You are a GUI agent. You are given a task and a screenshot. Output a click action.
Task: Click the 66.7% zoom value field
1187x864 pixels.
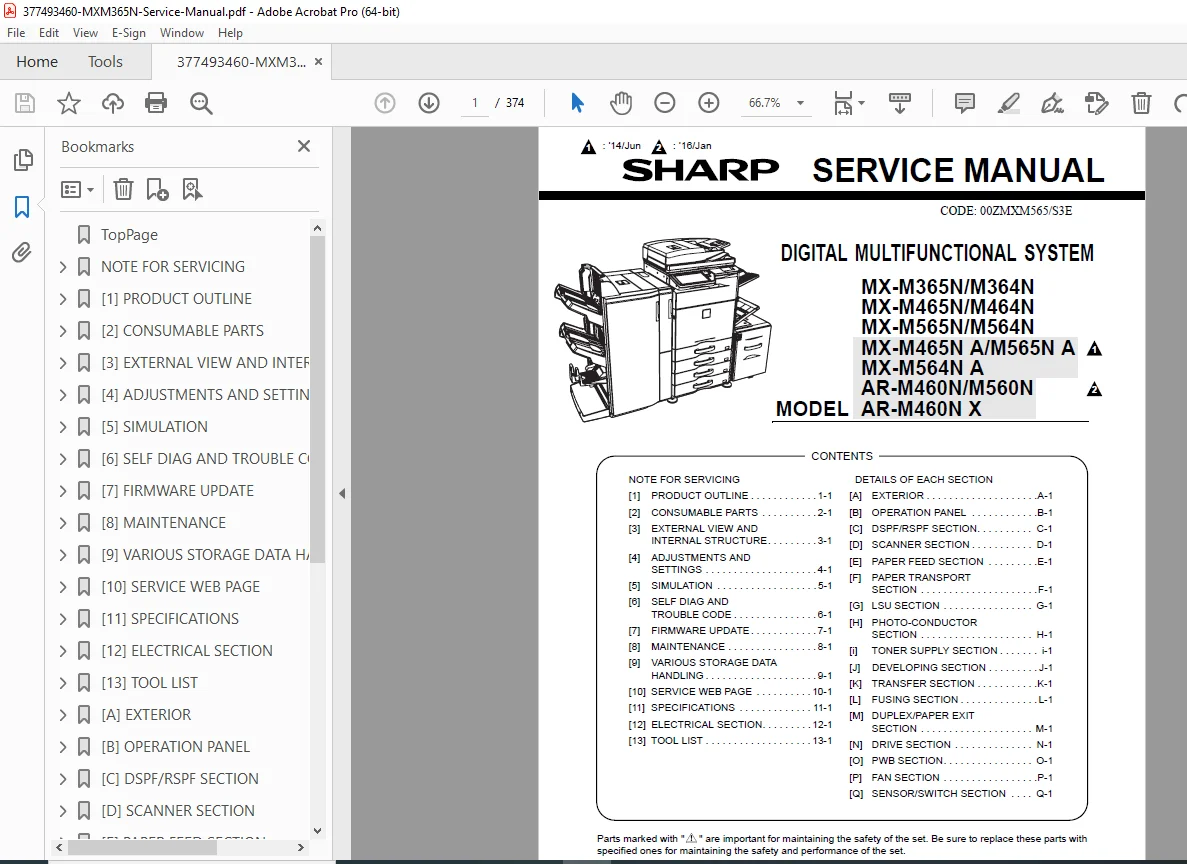pos(765,103)
